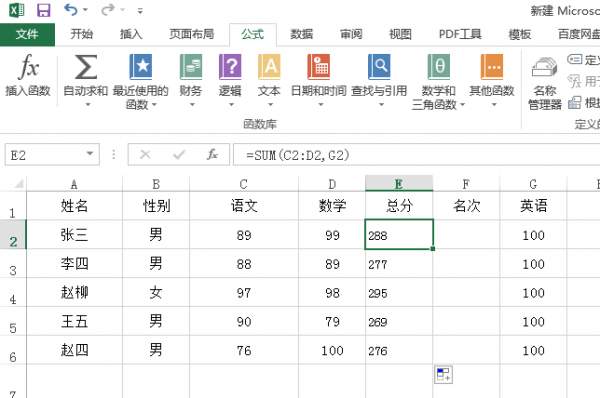Image resolution: width=600 pixels, height=398 pixels.
Task: Expand the 查找与引用 dropdown arrow
Action: coord(381,104)
